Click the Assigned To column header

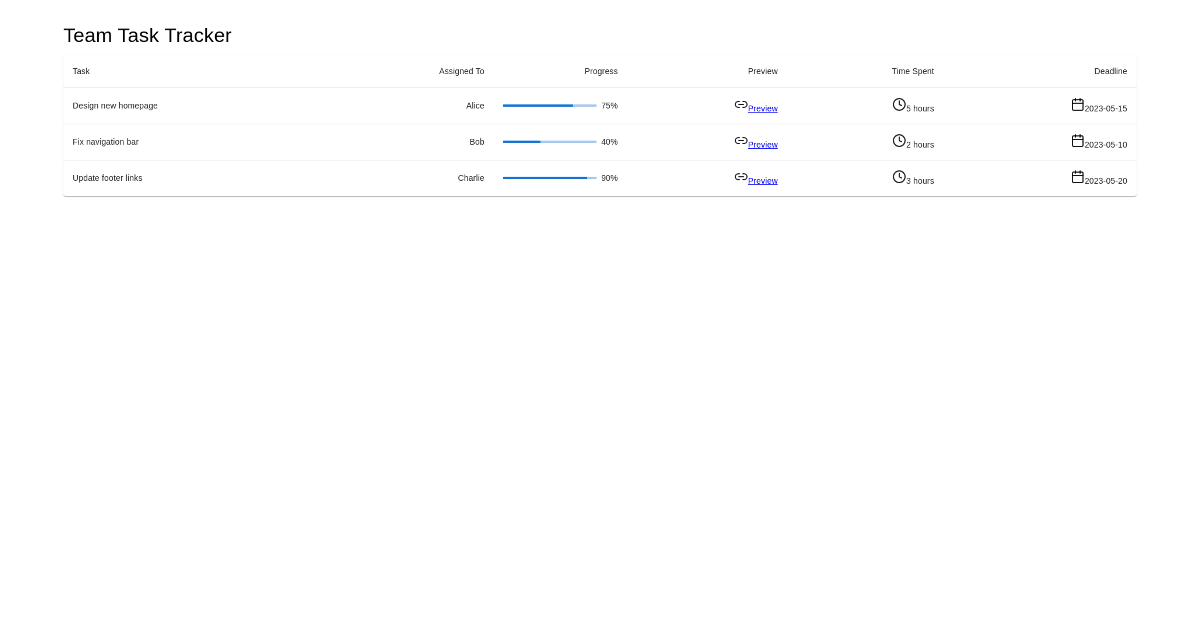(461, 71)
